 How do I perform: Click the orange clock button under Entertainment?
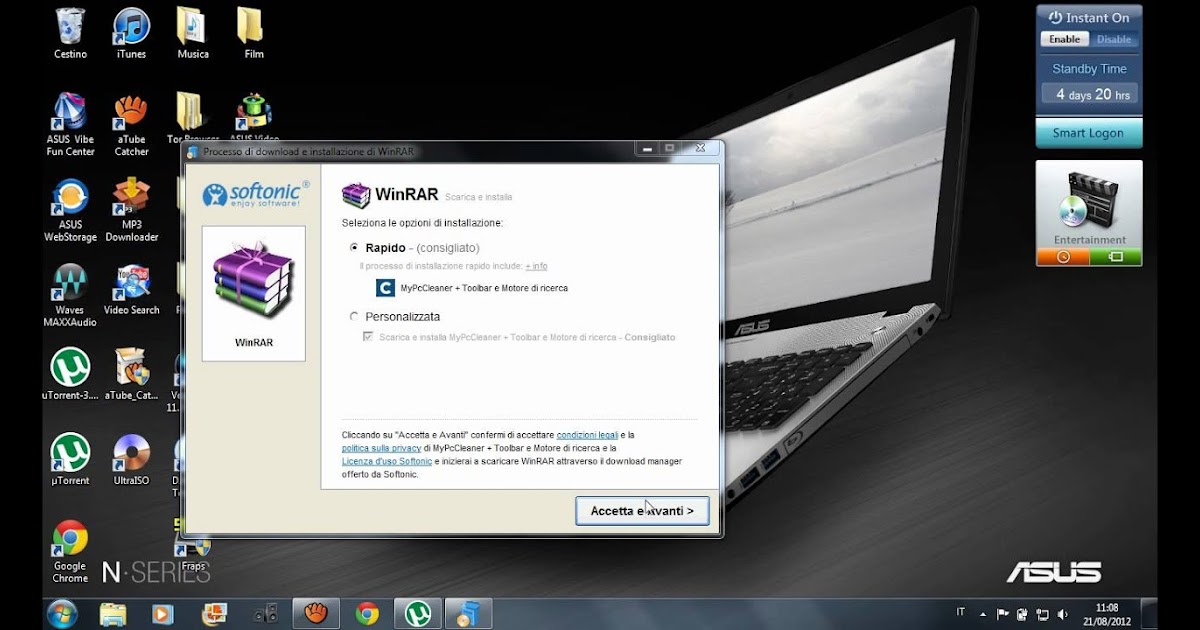tap(1062, 256)
